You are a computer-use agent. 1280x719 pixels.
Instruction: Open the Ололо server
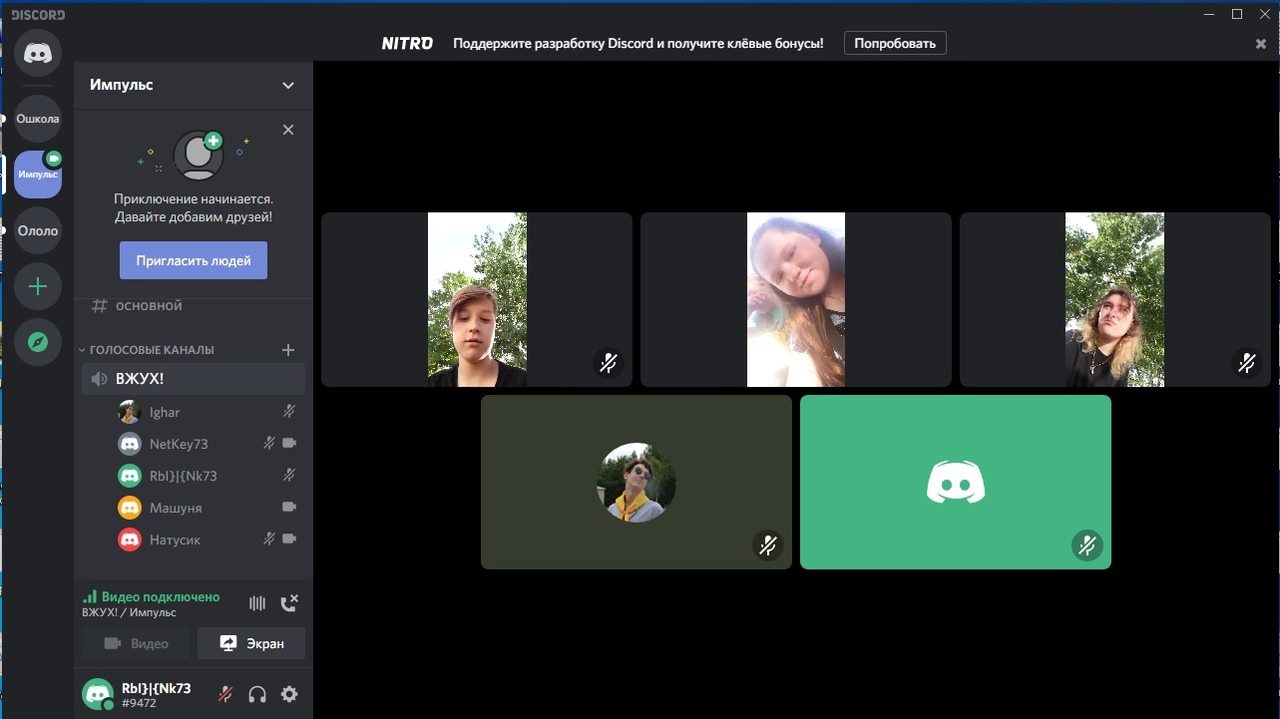point(38,231)
